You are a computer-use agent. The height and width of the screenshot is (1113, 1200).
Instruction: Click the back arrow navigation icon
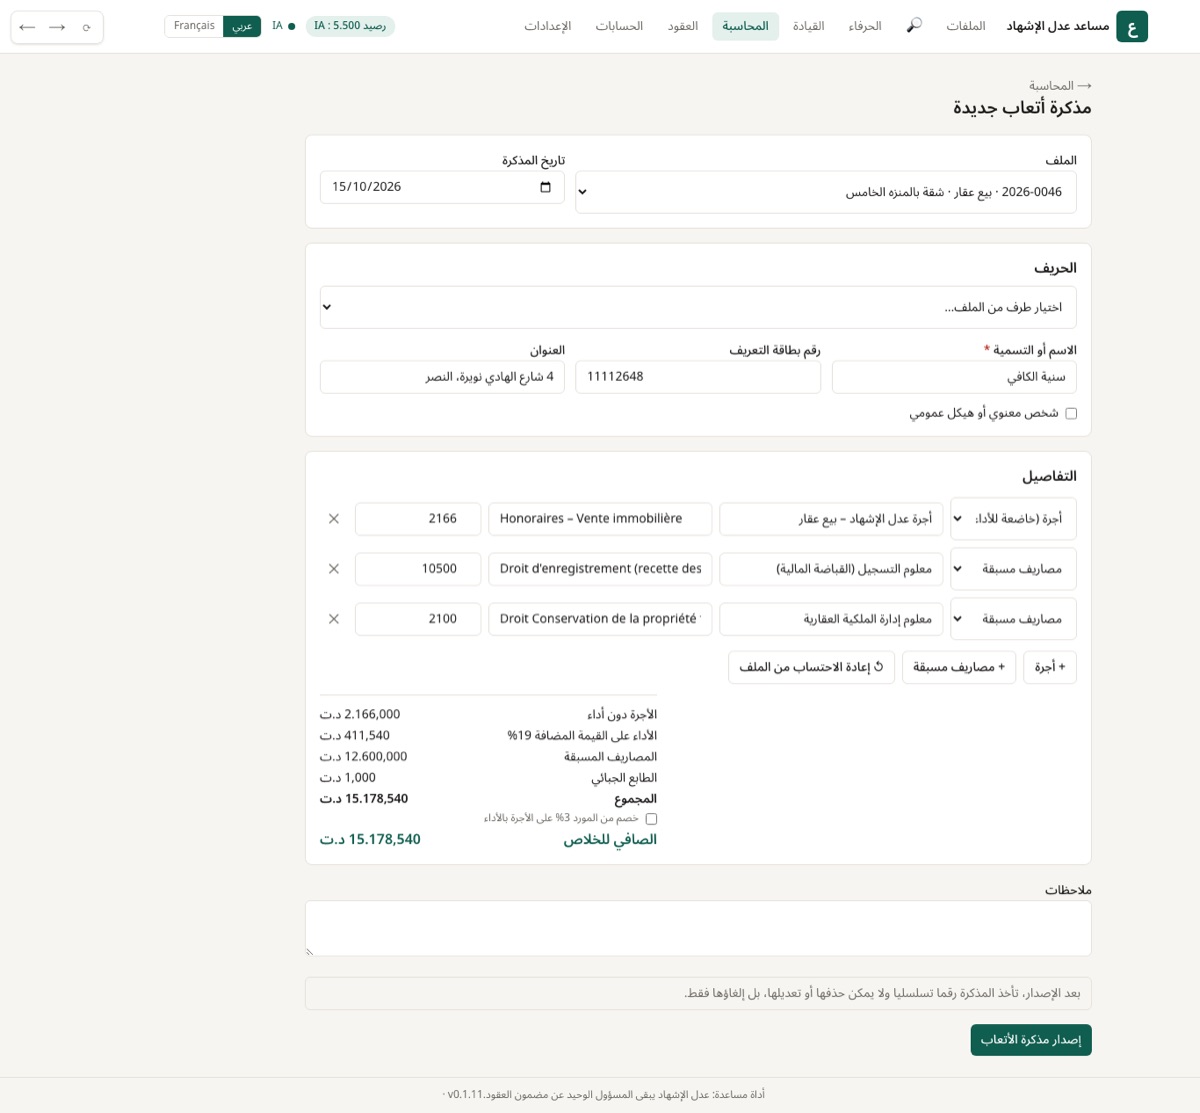point(27,27)
